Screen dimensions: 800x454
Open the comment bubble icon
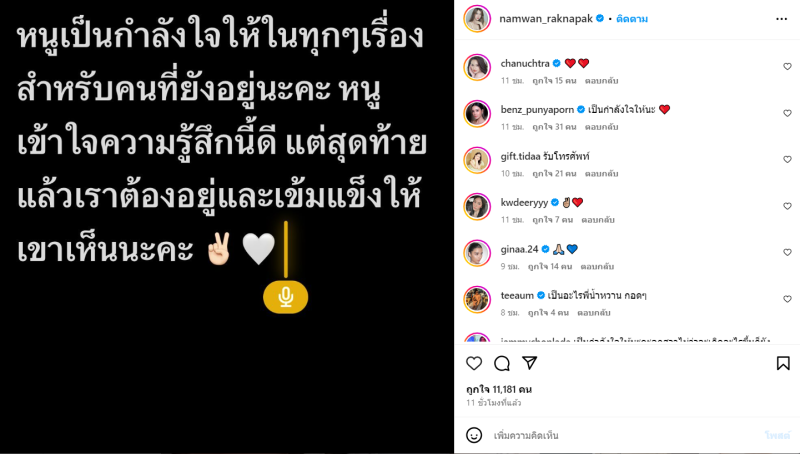502,363
